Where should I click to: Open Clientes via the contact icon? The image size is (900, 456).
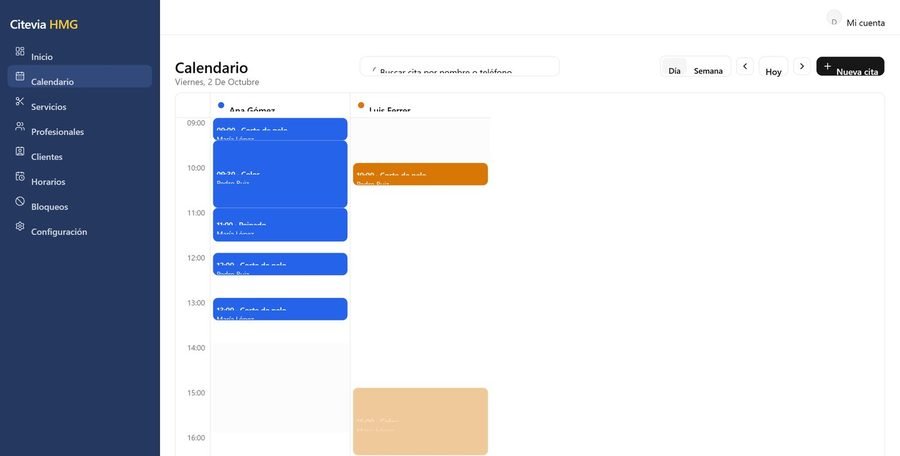click(x=20, y=152)
